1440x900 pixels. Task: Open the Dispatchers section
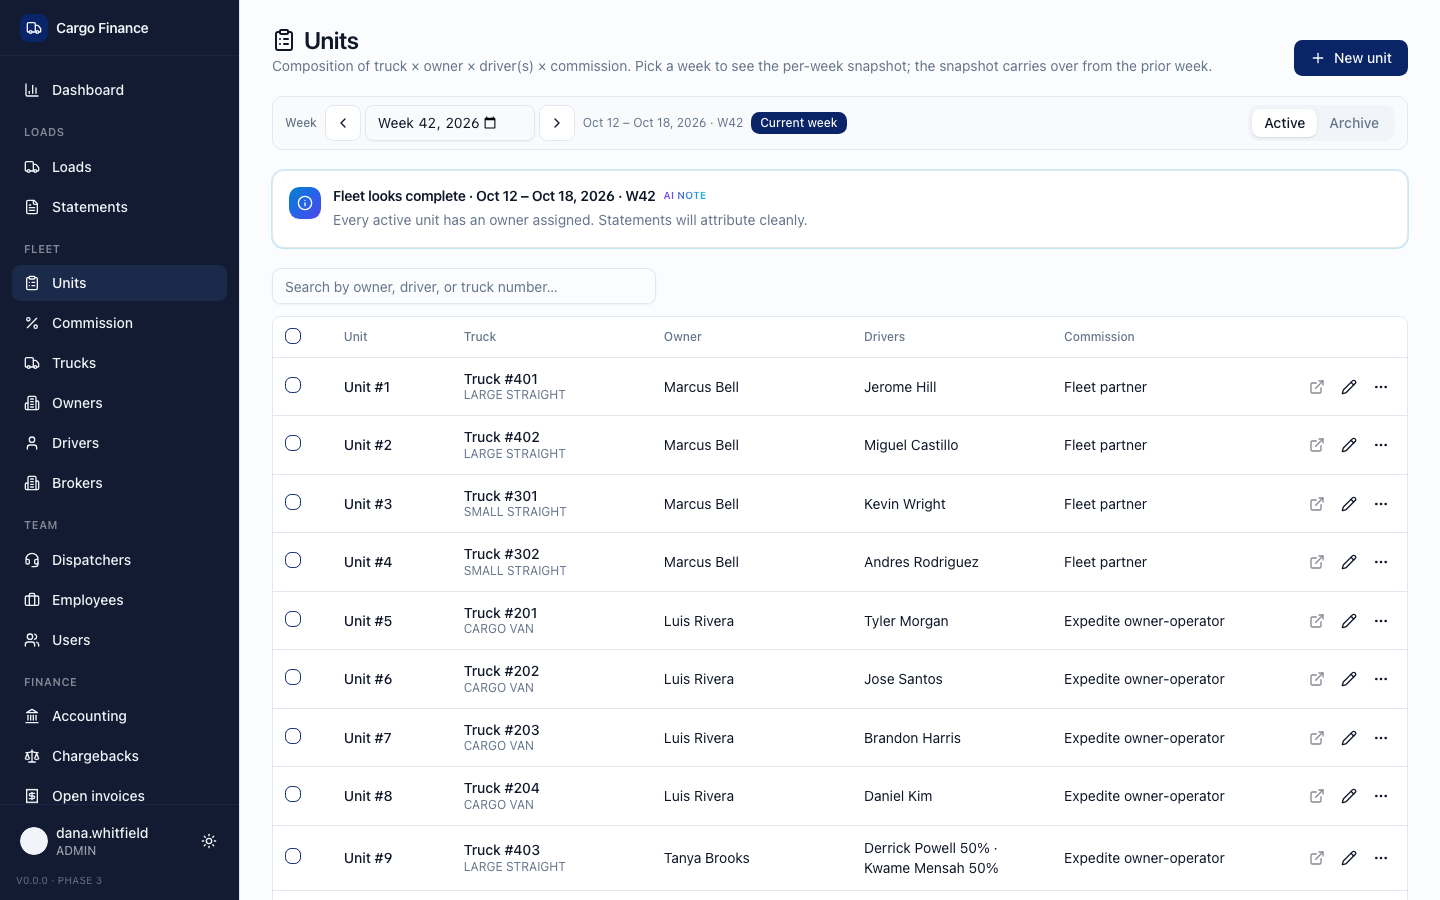coord(120,560)
